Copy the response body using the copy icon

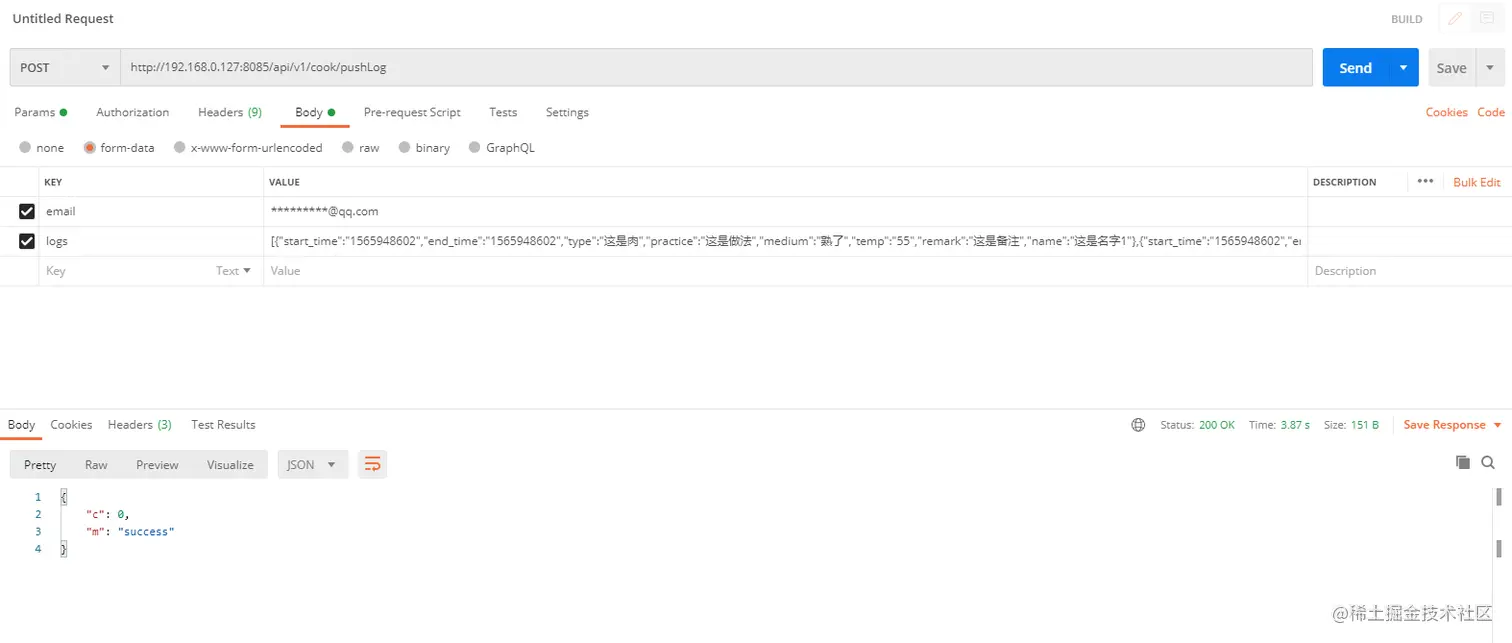pyautogui.click(x=1462, y=462)
